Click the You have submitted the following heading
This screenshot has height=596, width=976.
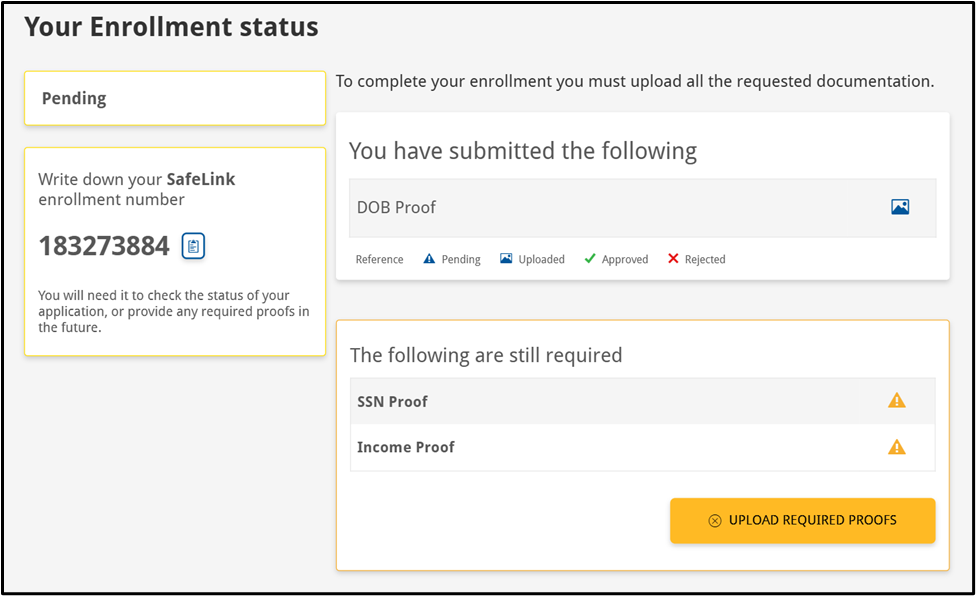522,151
